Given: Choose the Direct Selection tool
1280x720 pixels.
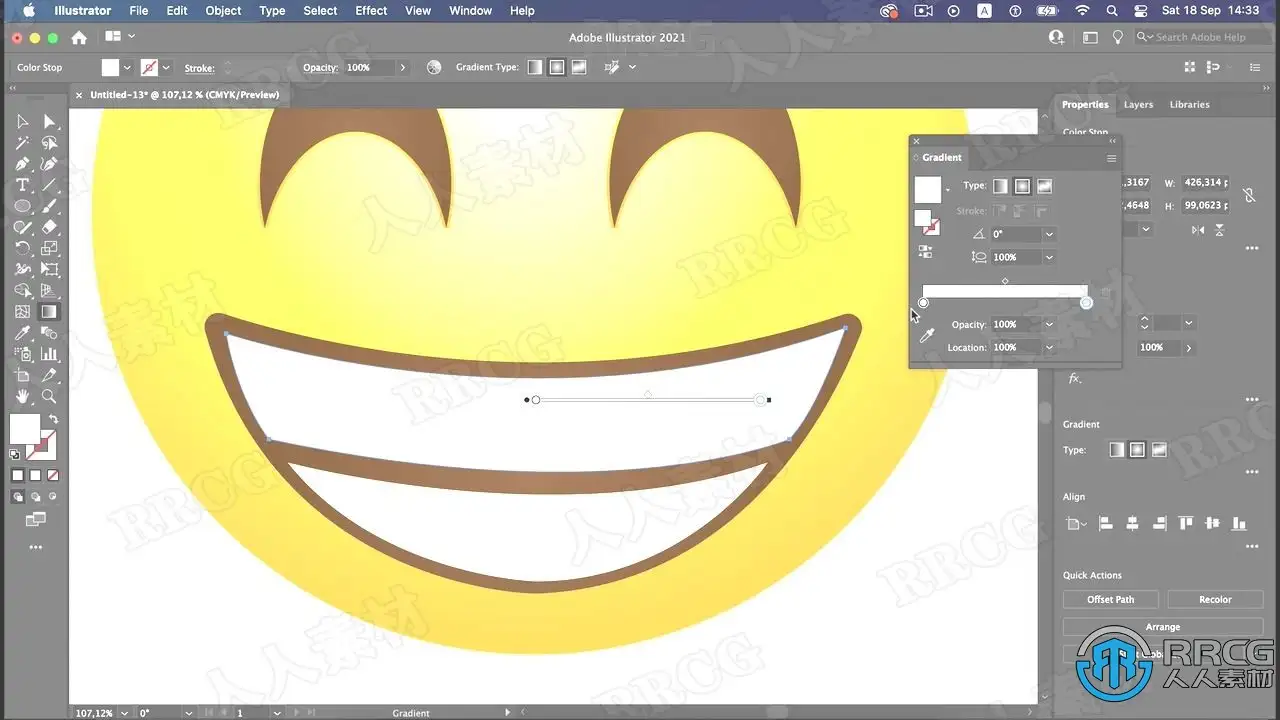Looking at the screenshot, I should click(x=49, y=122).
